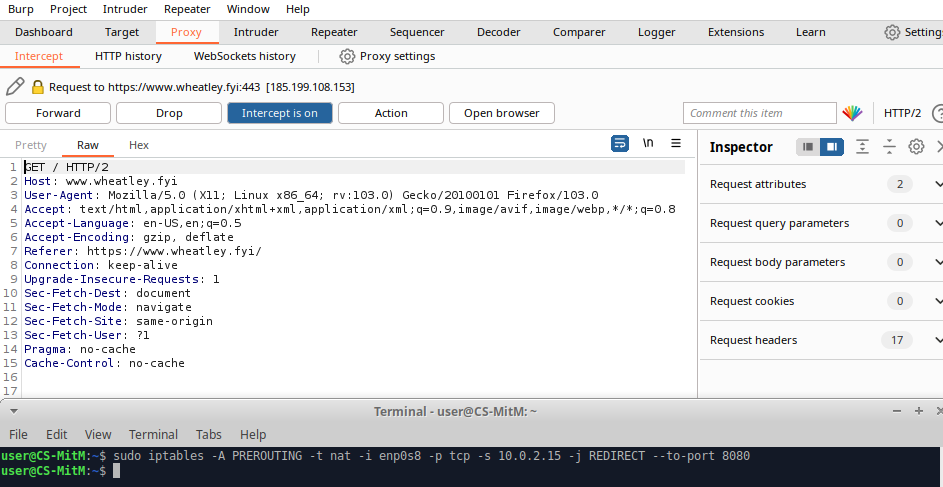Open the WebSockets history tab
The width and height of the screenshot is (943, 487).
click(x=245, y=57)
